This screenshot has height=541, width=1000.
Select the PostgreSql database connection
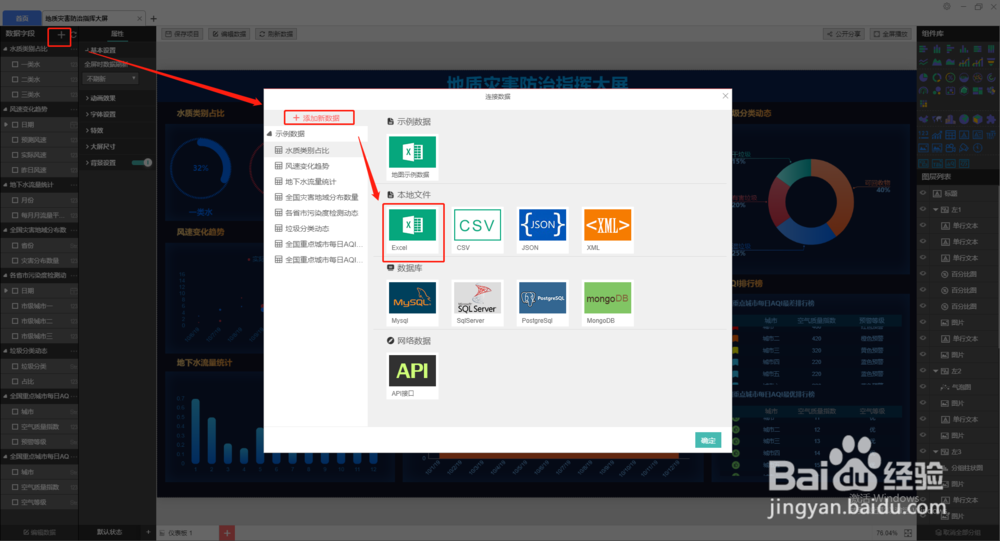tap(542, 304)
